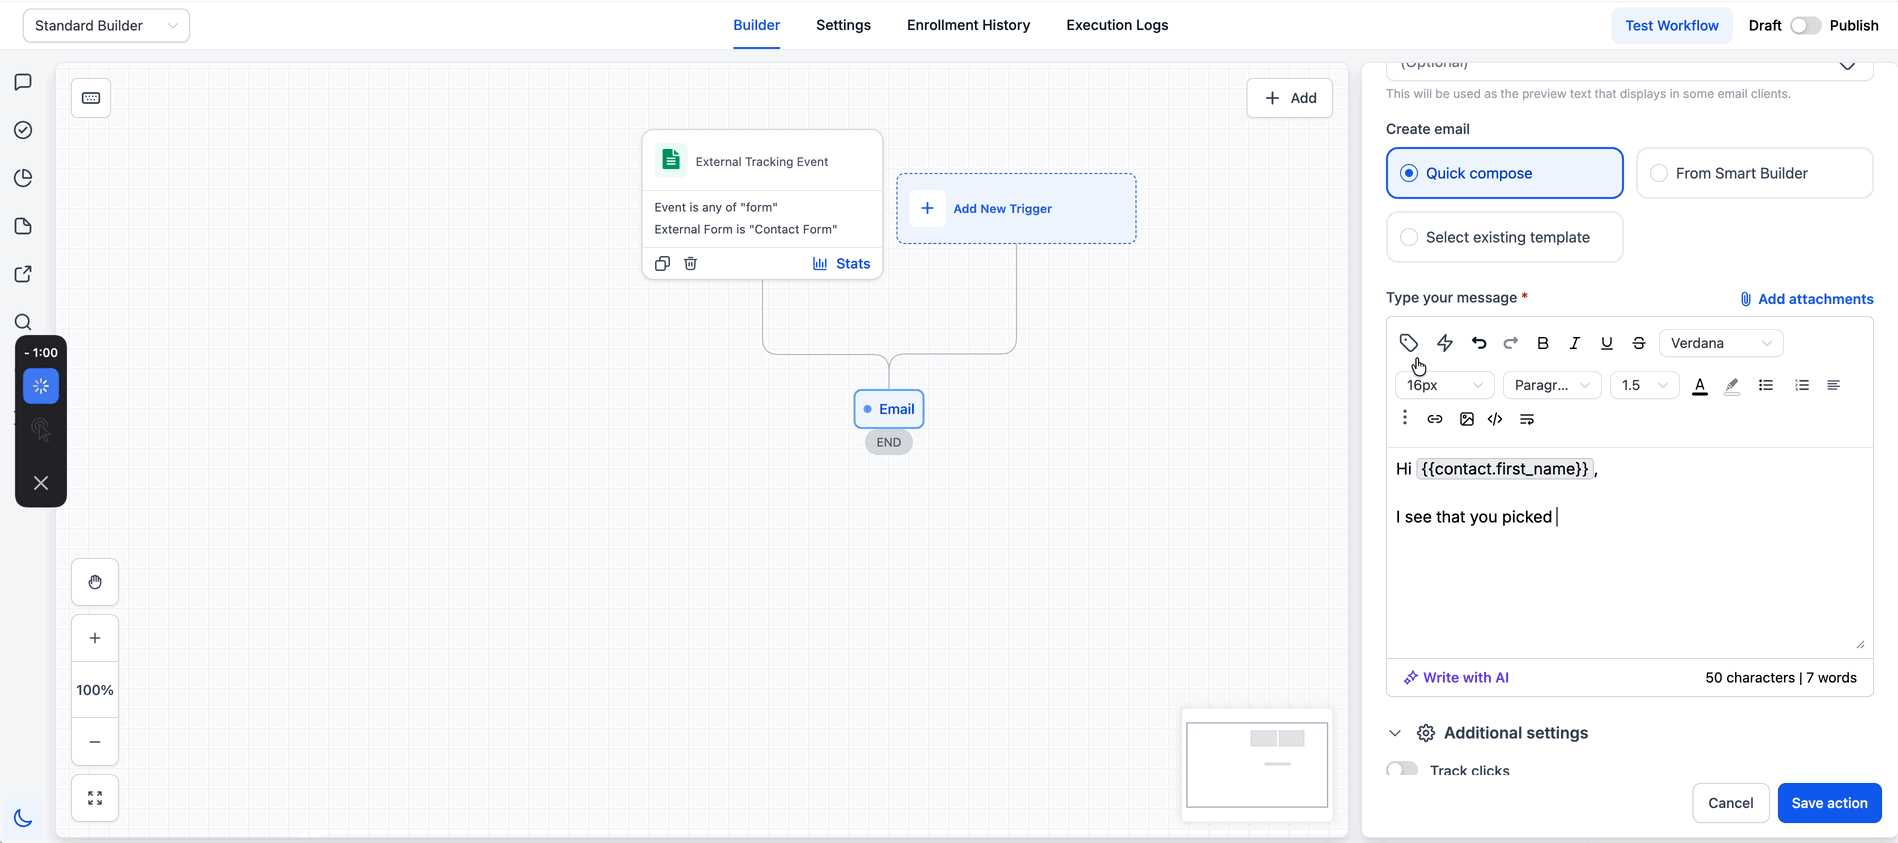
Task: Switch to Execution Logs tab
Action: (x=1117, y=25)
